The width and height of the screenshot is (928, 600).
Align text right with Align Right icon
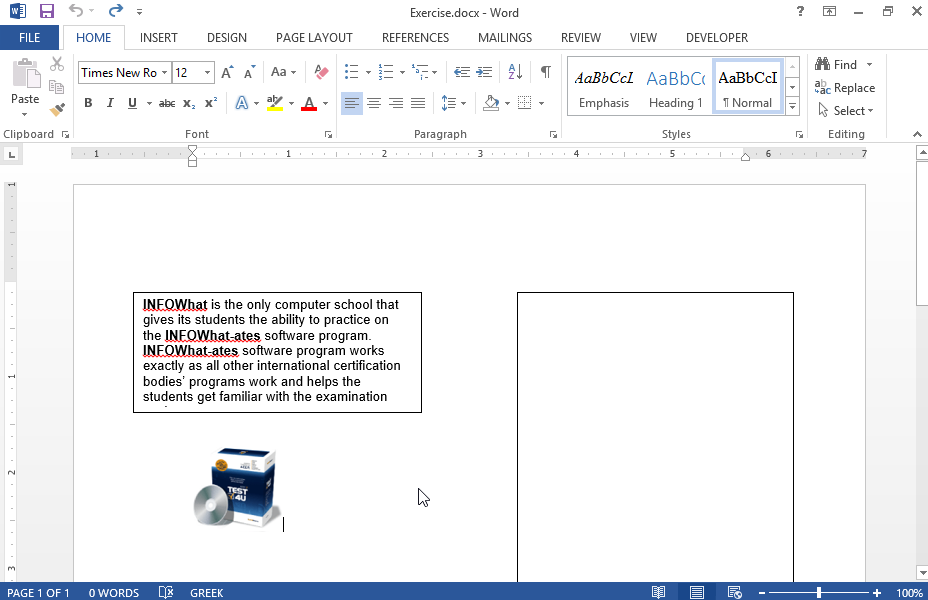396,104
